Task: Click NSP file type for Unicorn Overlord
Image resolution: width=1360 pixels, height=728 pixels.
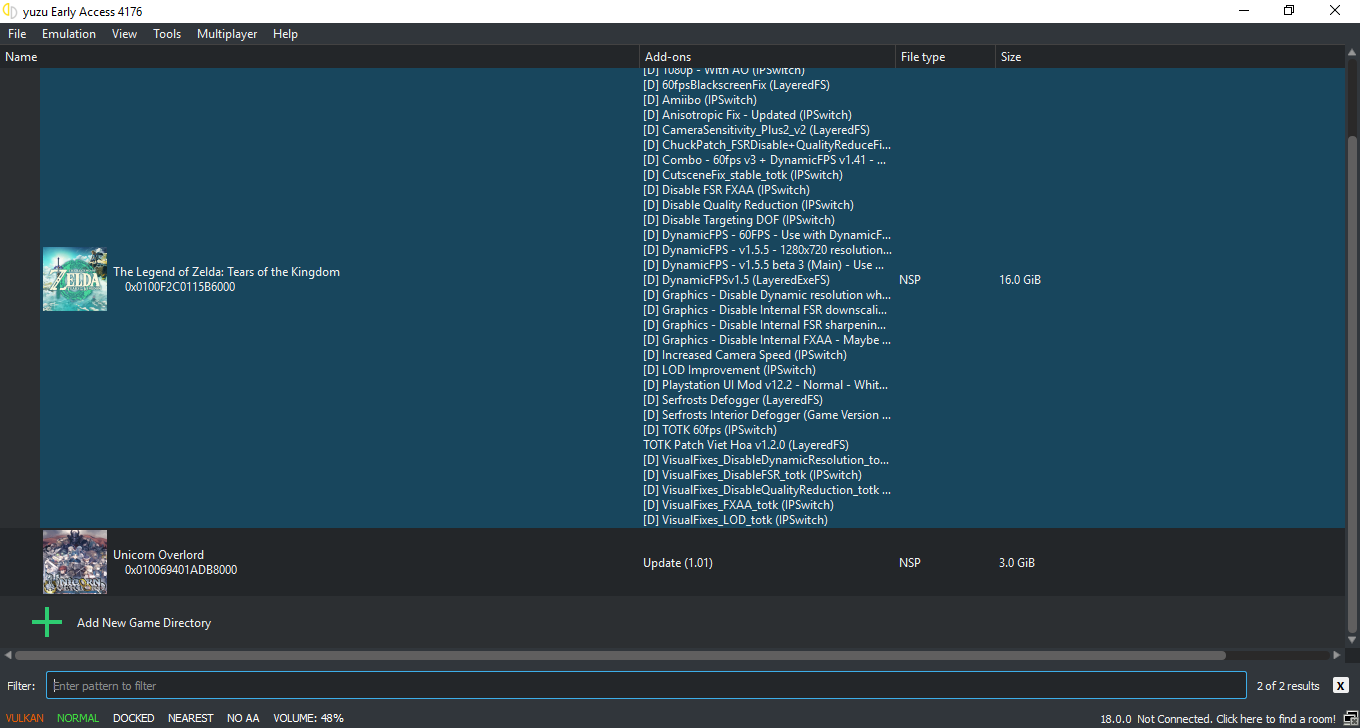Action: coord(910,563)
